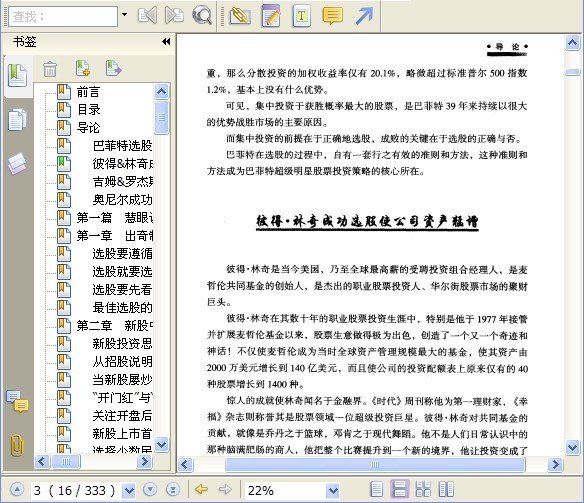Screen dimensions: 584x503
Task: Go to previous page arrow button
Action: pos(17,489)
